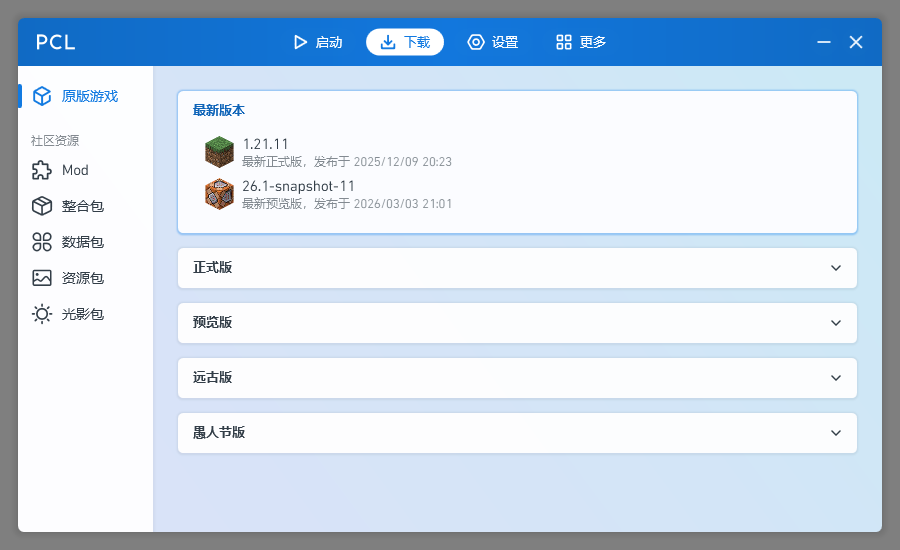Open 整合包 in the sidebar
The height and width of the screenshot is (550, 900).
click(x=86, y=206)
